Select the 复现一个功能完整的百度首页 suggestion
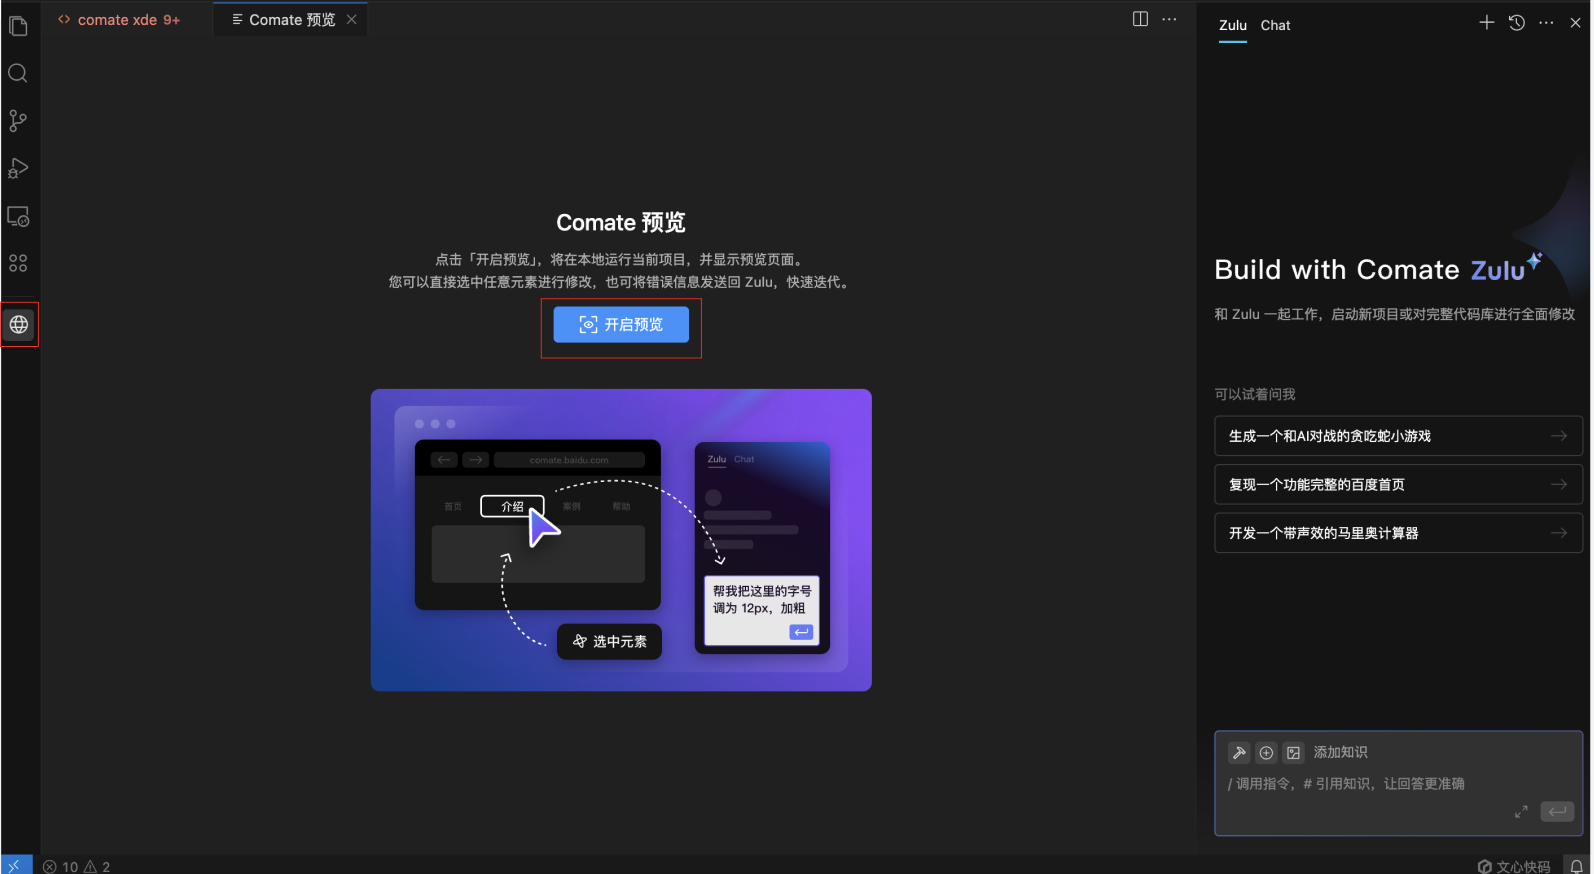Image resolution: width=1594 pixels, height=874 pixels. coord(1398,485)
